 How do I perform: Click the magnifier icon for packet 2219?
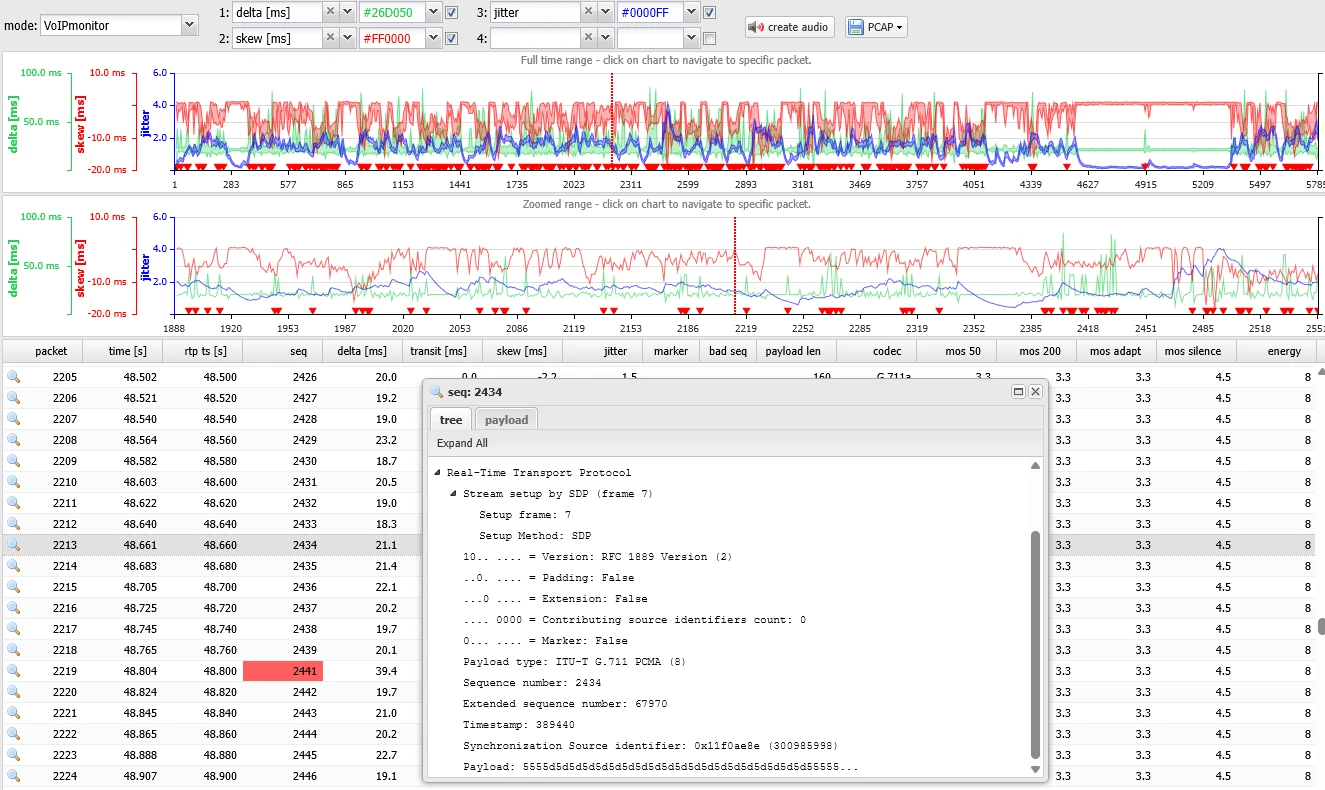point(13,671)
